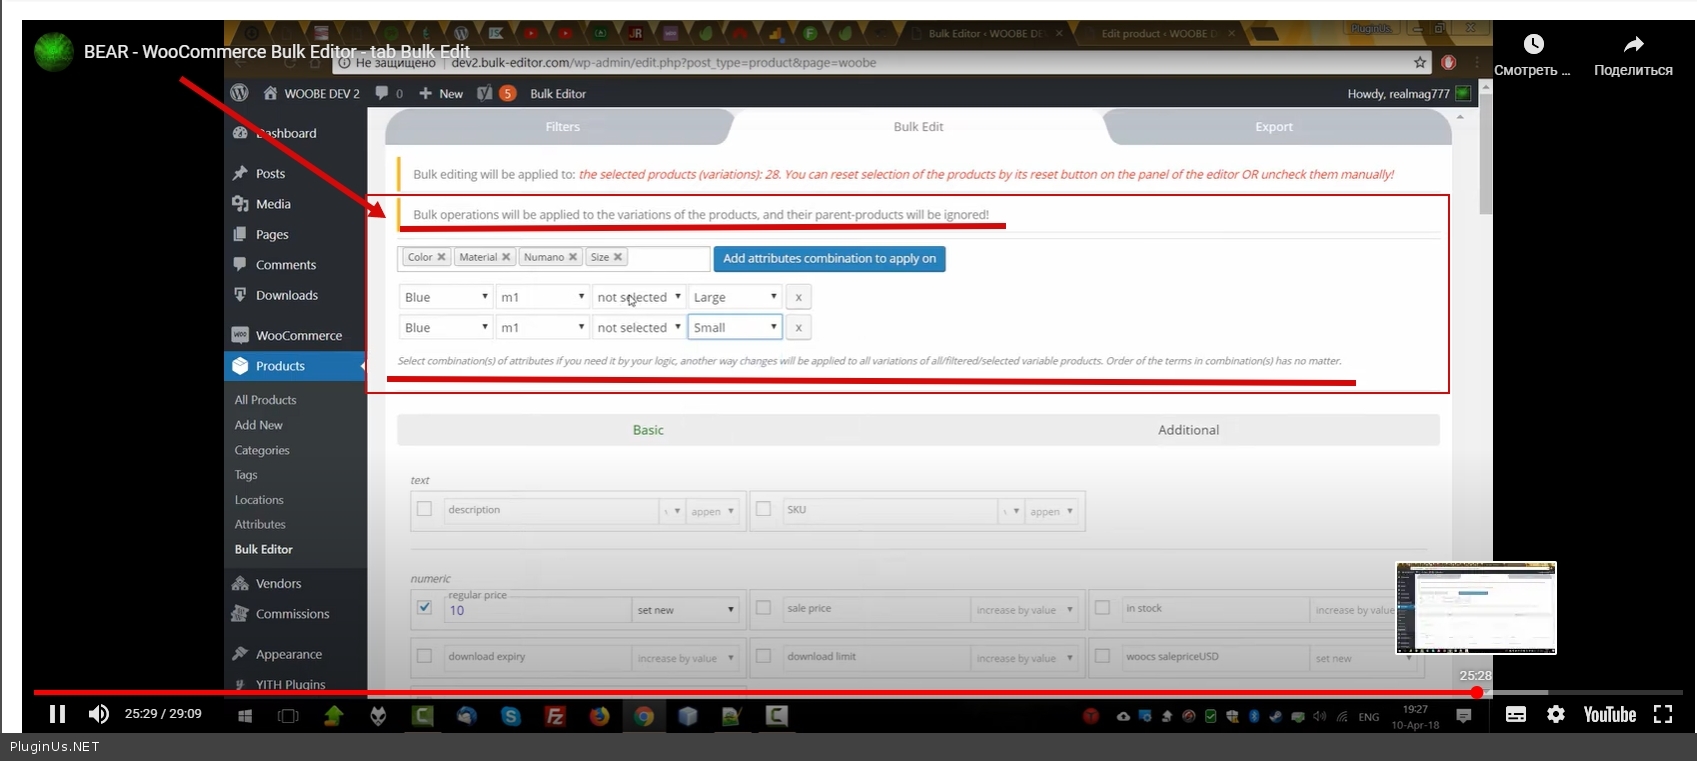1697x761 pixels.
Task: Pause the YouTube video
Action: 57,714
